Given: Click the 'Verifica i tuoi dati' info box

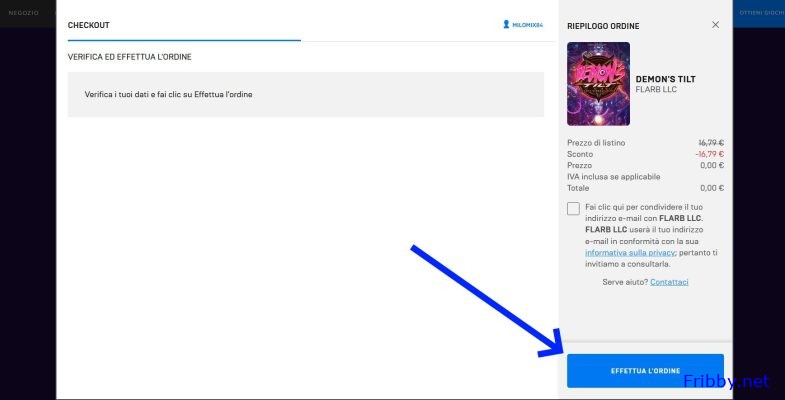Looking at the screenshot, I should 305,94.
